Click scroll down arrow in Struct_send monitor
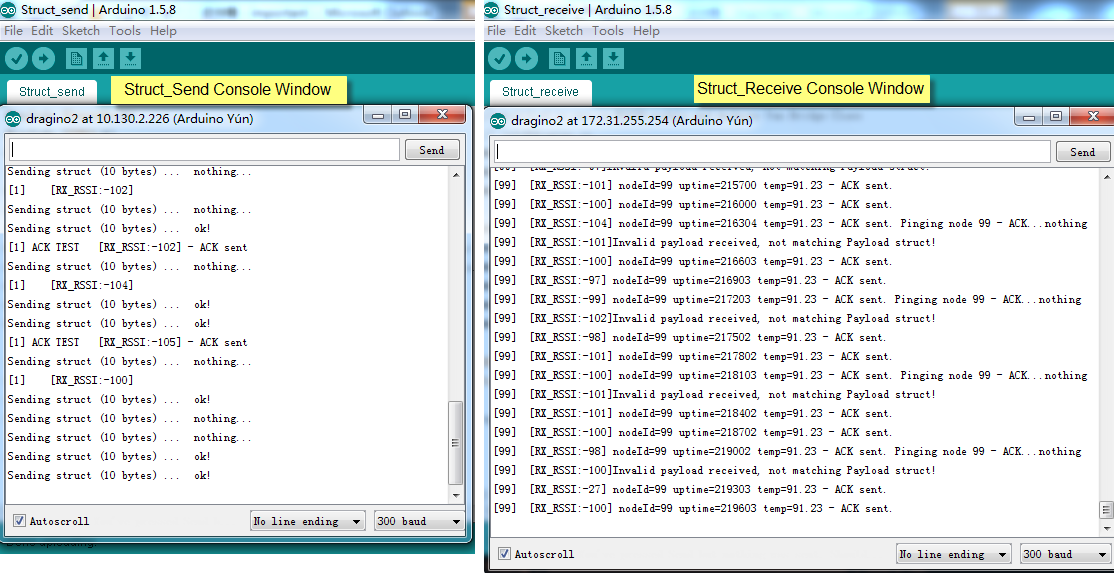This screenshot has height=573, width=1114. pos(456,496)
